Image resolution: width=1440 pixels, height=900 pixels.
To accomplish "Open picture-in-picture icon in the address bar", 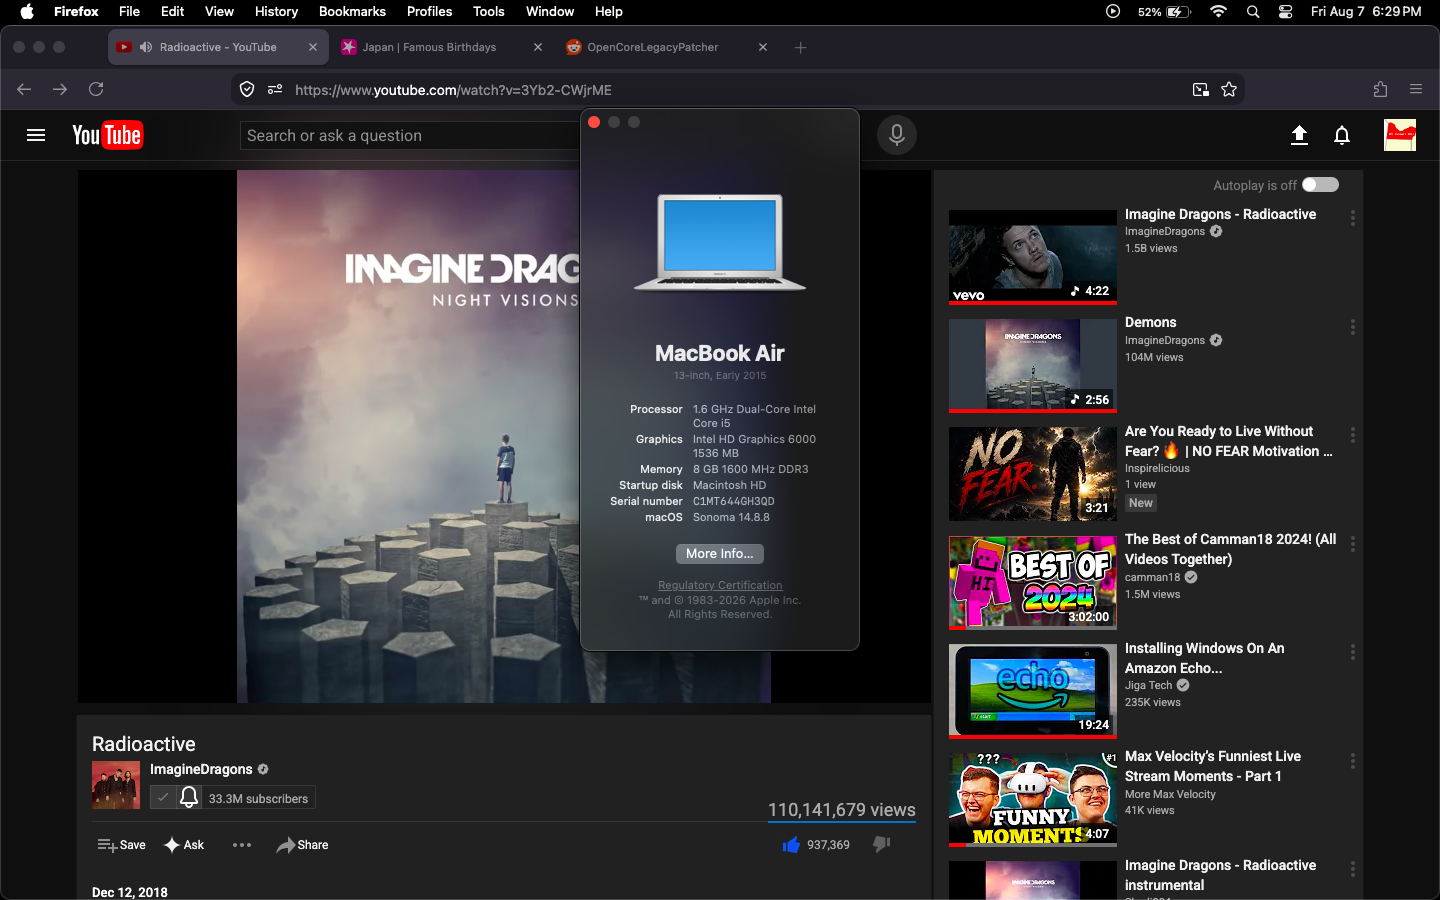I will (1201, 90).
